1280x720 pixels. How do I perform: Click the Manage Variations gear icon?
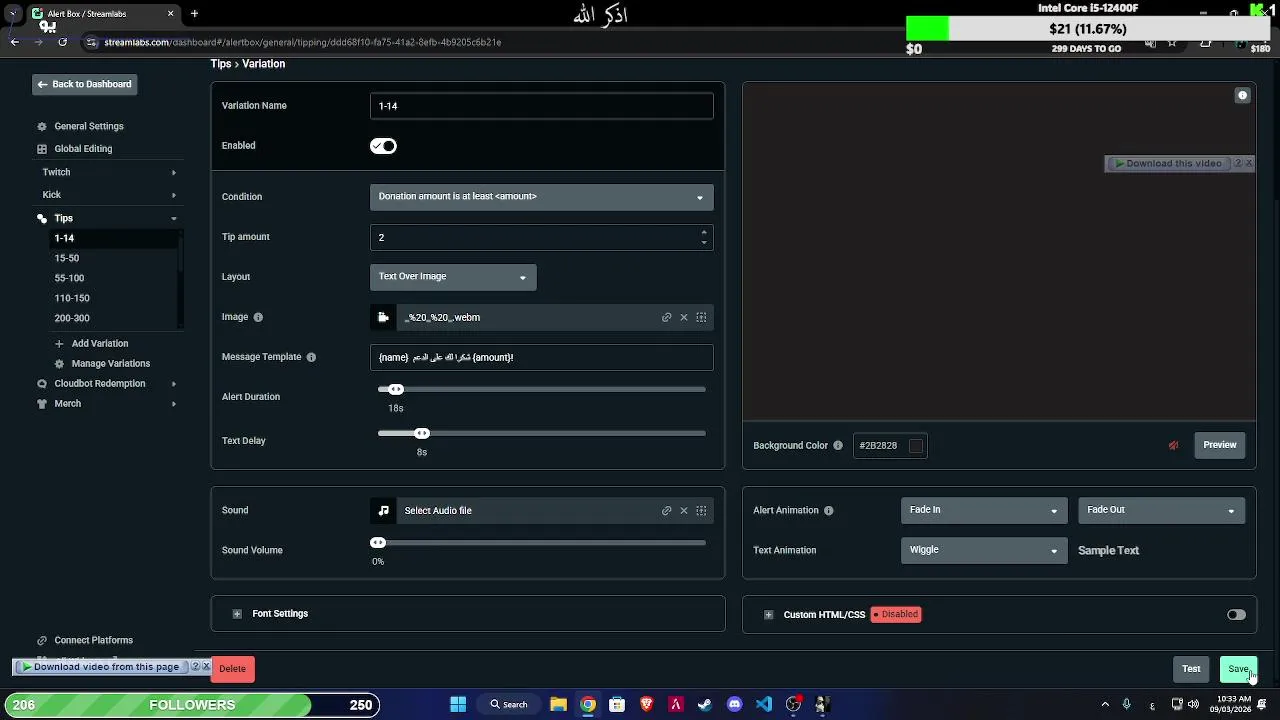59,364
